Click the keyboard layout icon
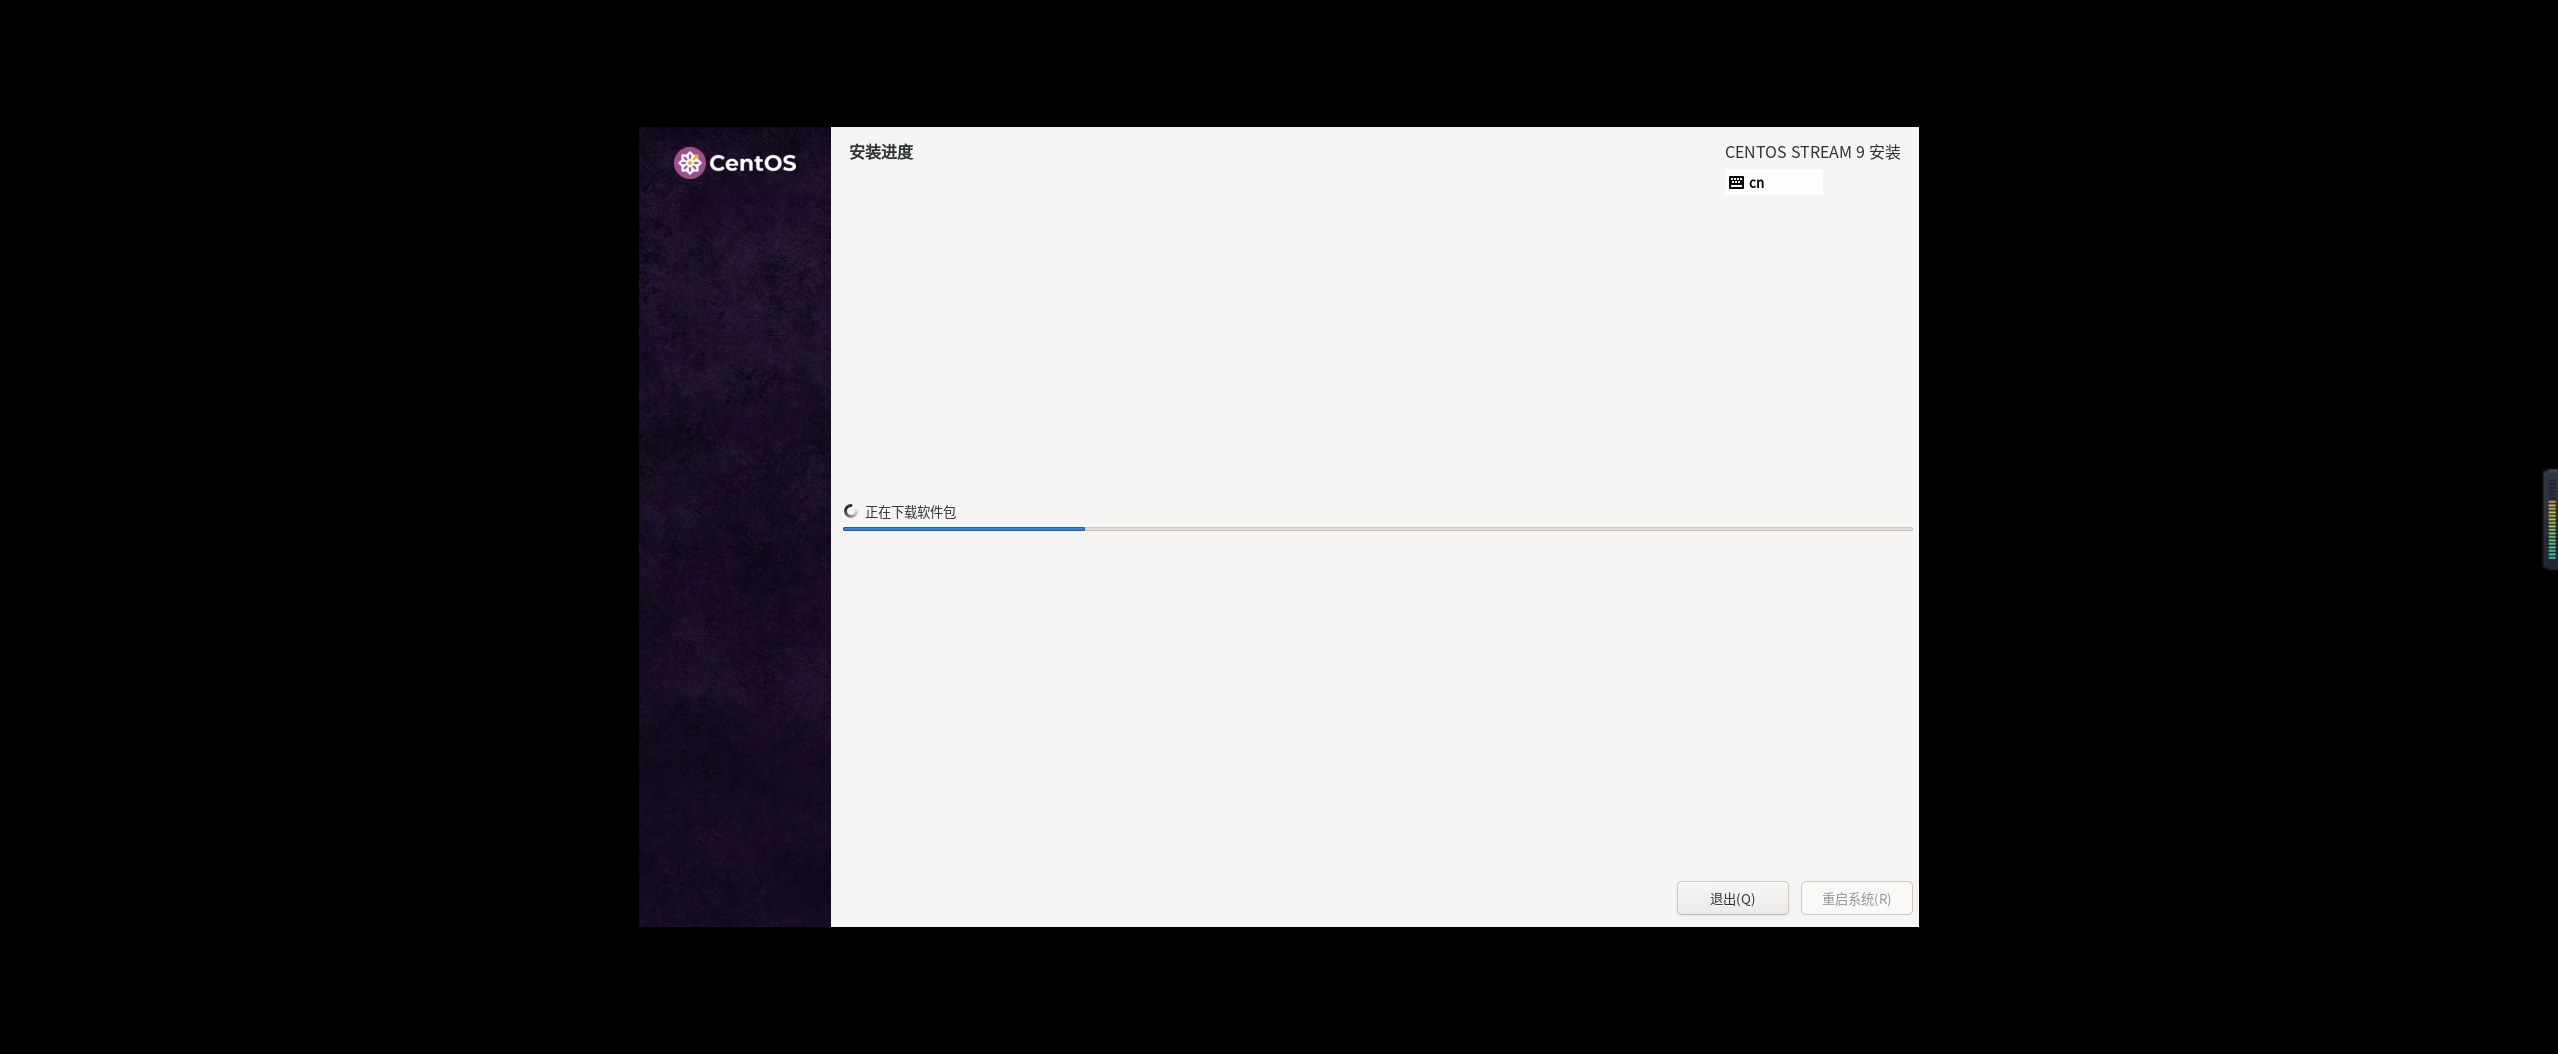2558x1054 pixels. click(x=1736, y=183)
